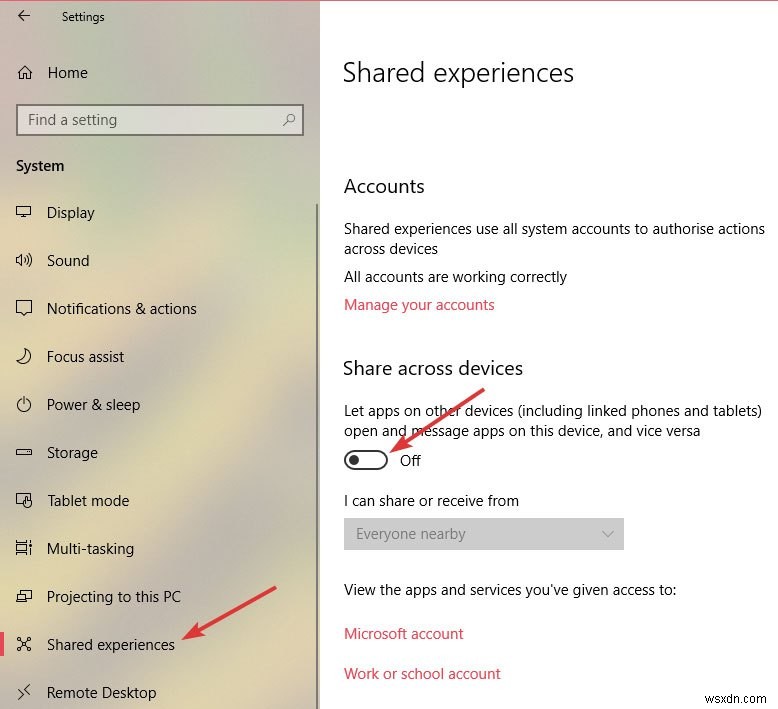Turn on Share across devices toggle
778x709 pixels.
pyautogui.click(x=366, y=460)
